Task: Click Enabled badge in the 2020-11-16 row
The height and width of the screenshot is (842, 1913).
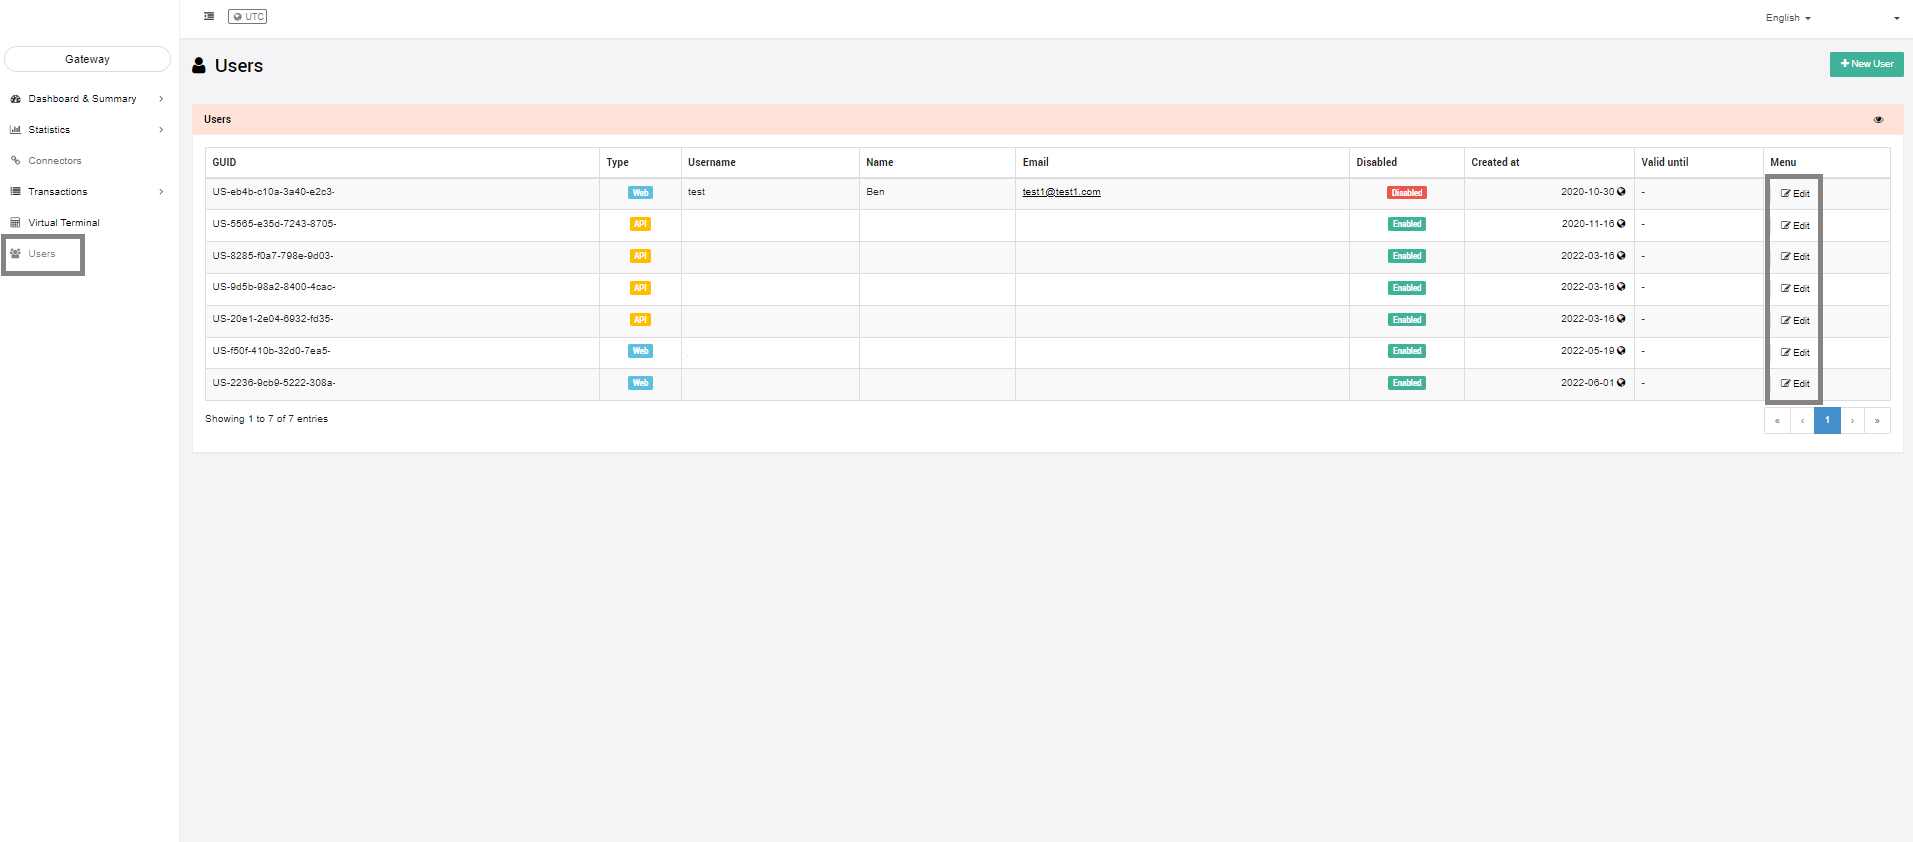Action: (x=1406, y=224)
